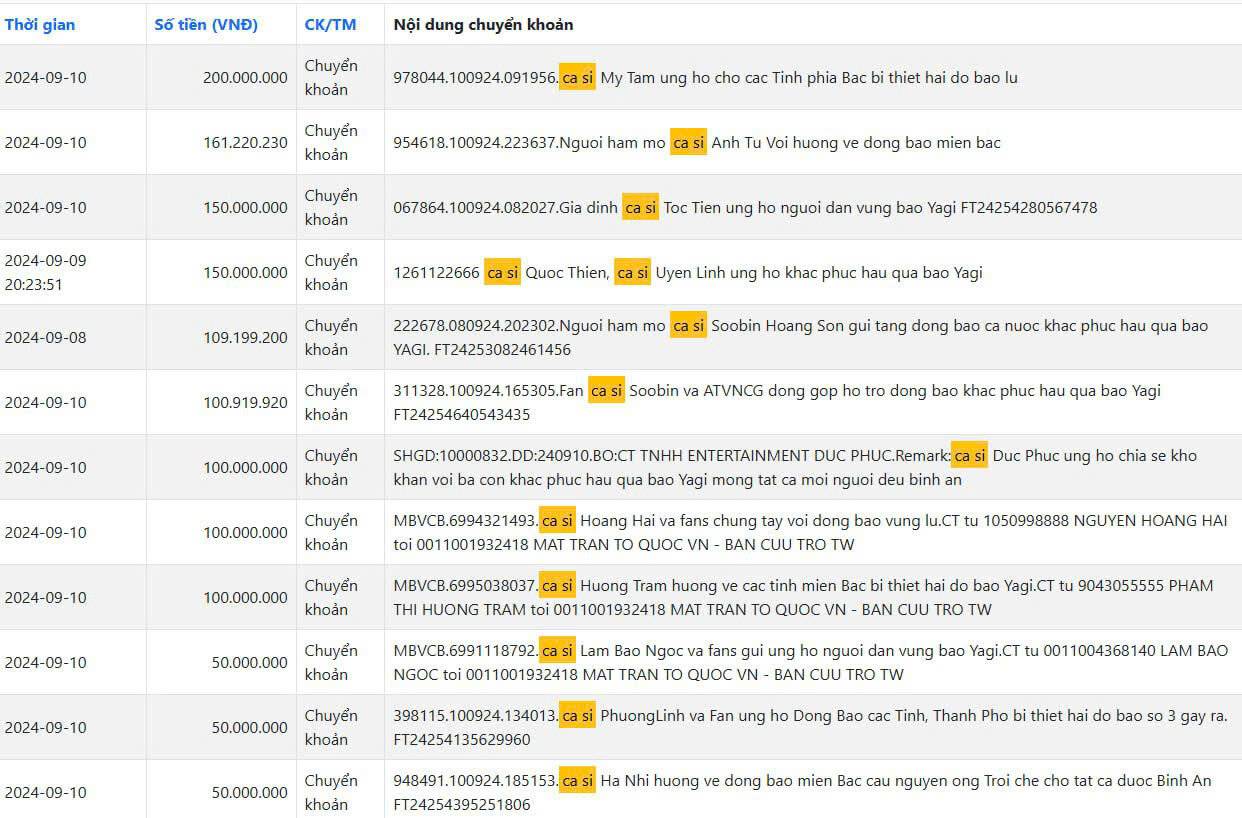Select the 109.199.200 amount cell

pyautogui.click(x=245, y=337)
